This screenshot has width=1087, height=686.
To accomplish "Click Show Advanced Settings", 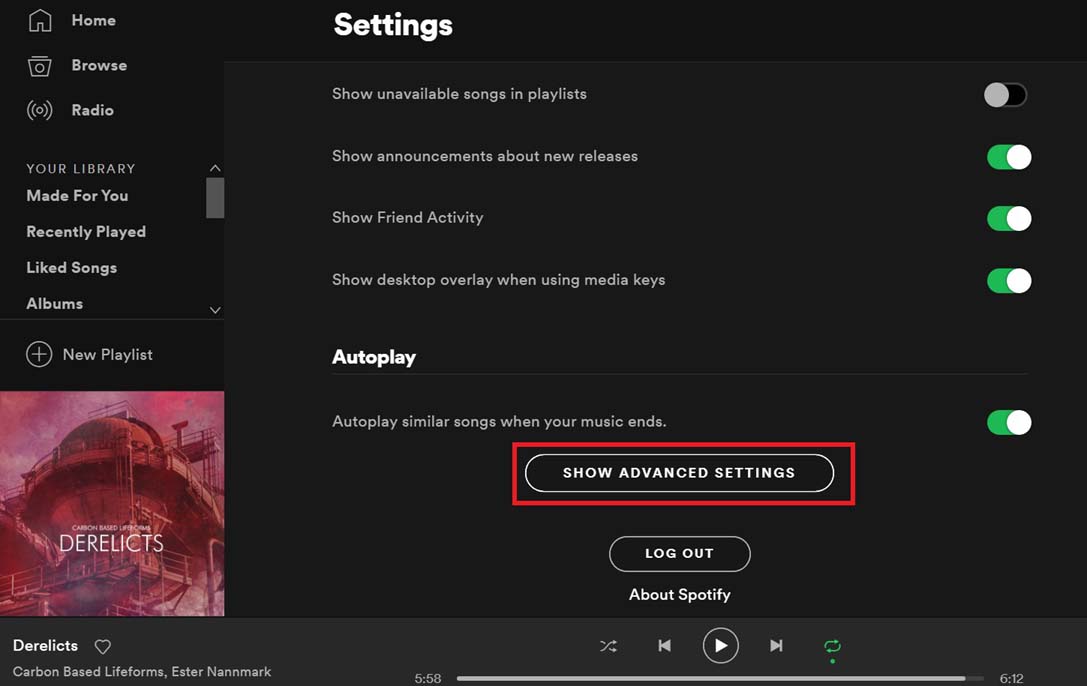I will 680,473.
